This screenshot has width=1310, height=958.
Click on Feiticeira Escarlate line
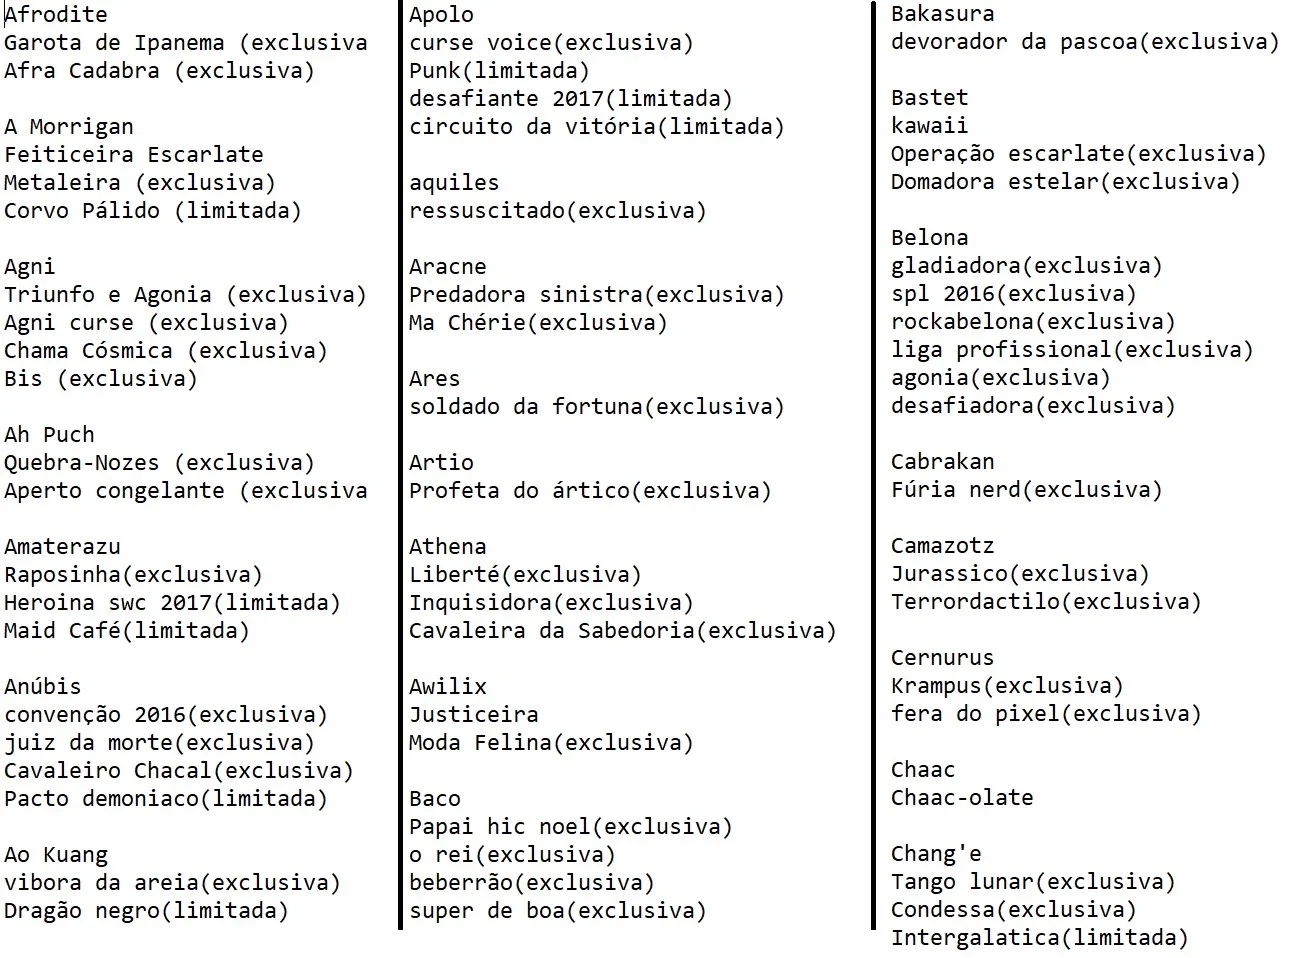(134, 155)
